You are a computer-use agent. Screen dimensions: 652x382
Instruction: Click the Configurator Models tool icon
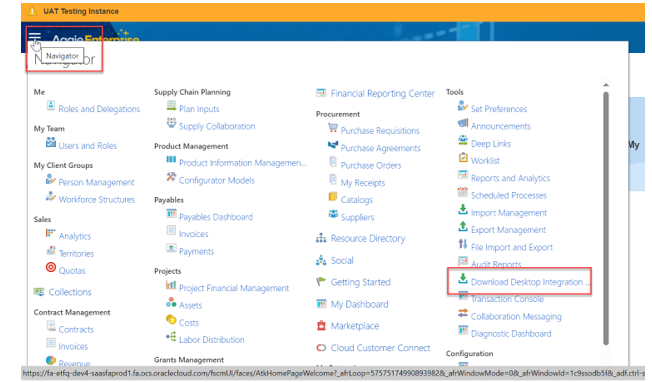(171, 177)
